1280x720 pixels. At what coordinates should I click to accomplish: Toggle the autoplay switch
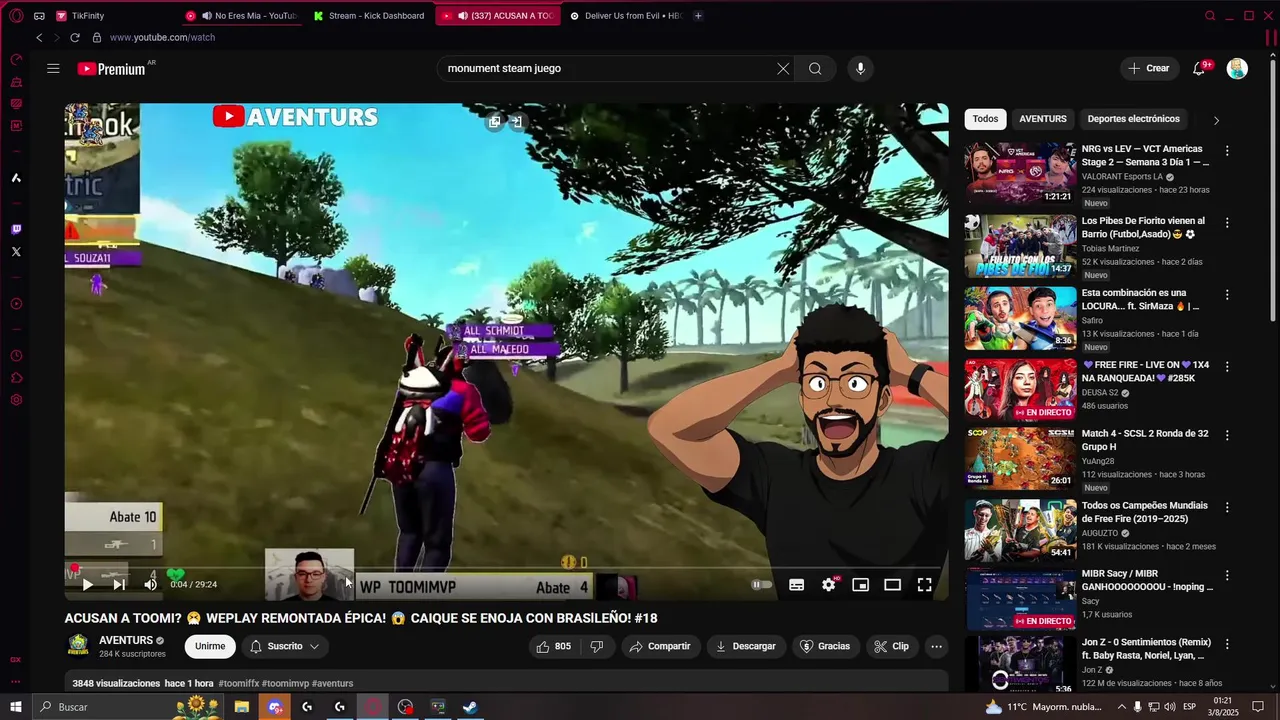pos(761,585)
